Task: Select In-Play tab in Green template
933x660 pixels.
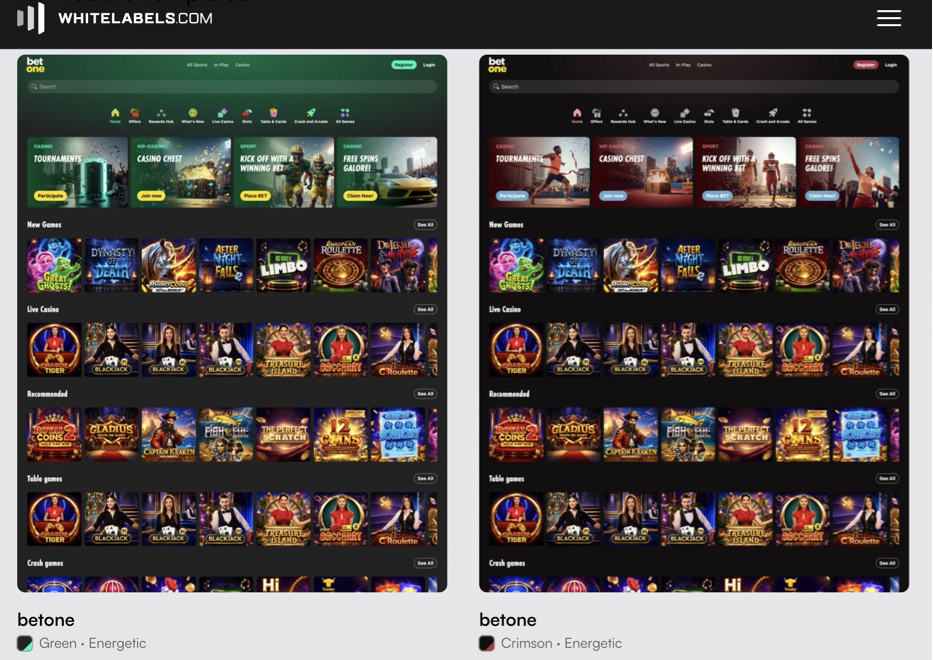Action: pos(221,65)
